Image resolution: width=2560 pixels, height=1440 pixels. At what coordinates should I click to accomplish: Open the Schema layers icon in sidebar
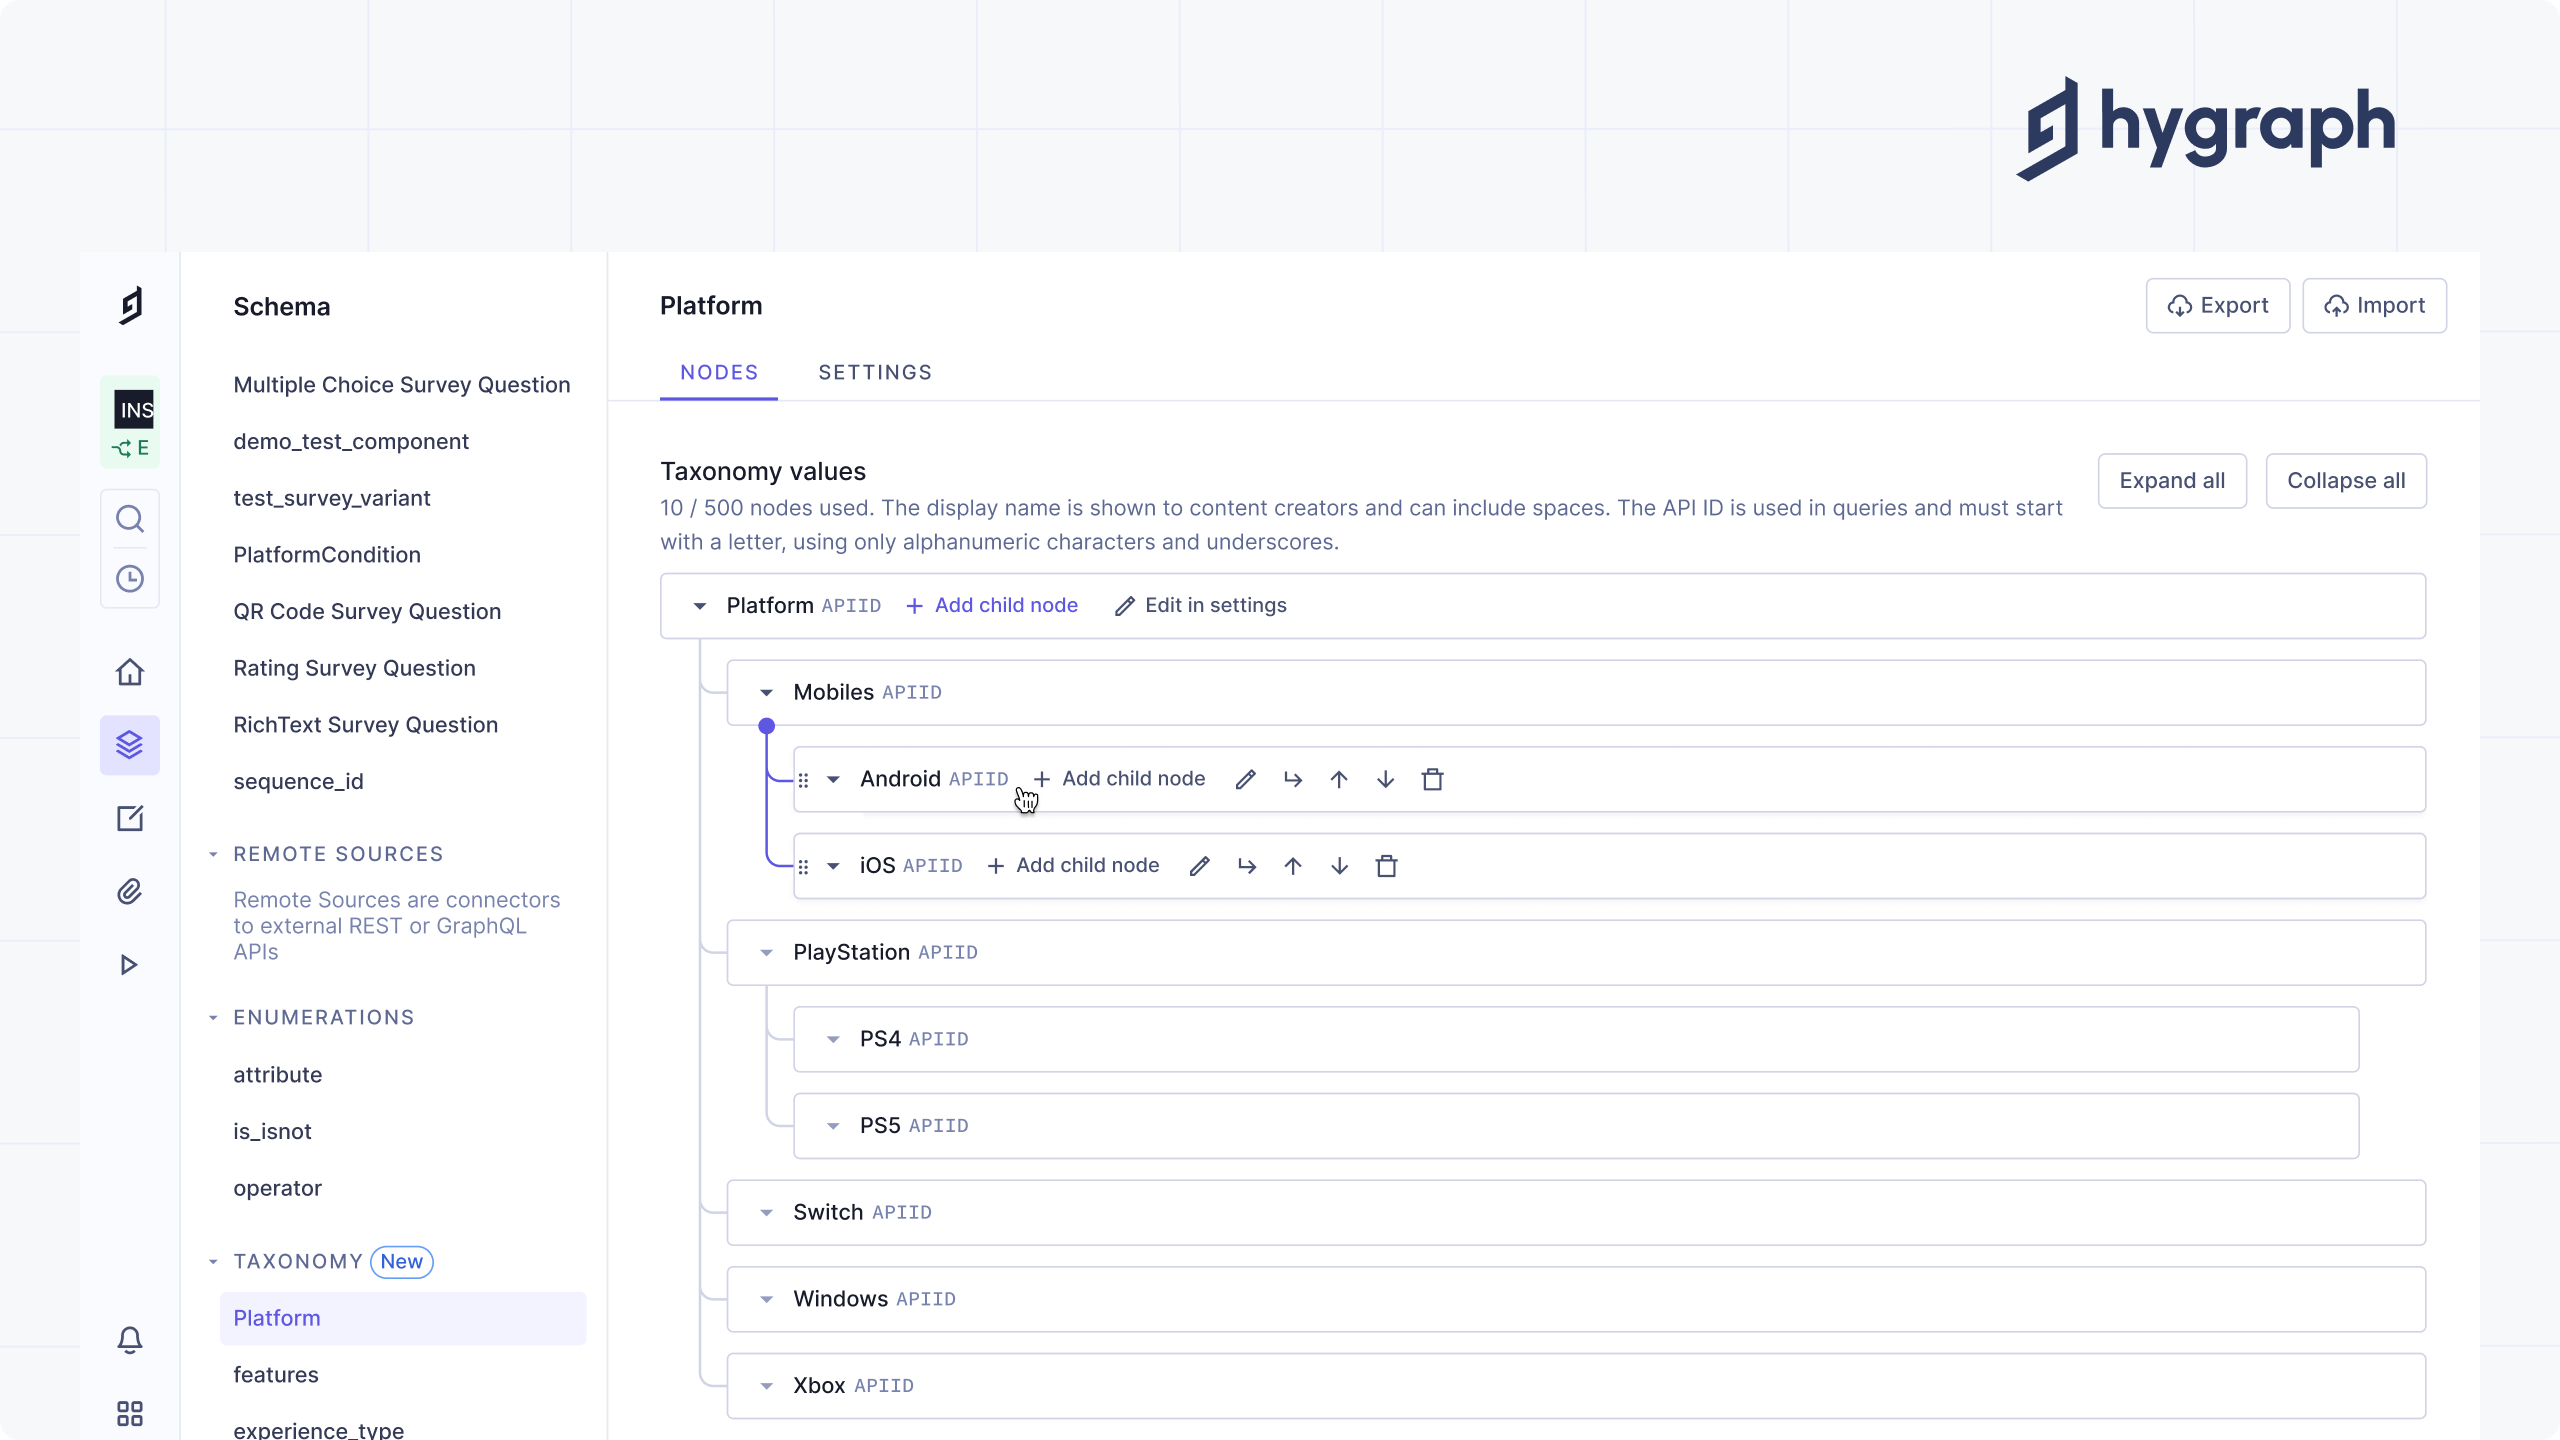[x=130, y=745]
